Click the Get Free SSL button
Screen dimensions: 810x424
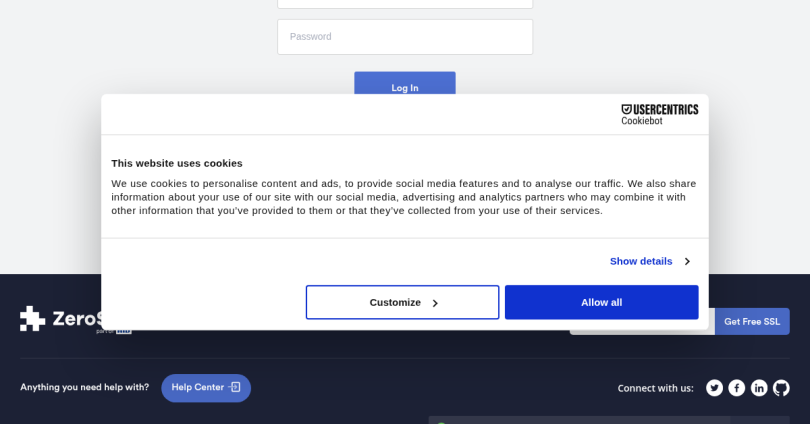tap(752, 321)
